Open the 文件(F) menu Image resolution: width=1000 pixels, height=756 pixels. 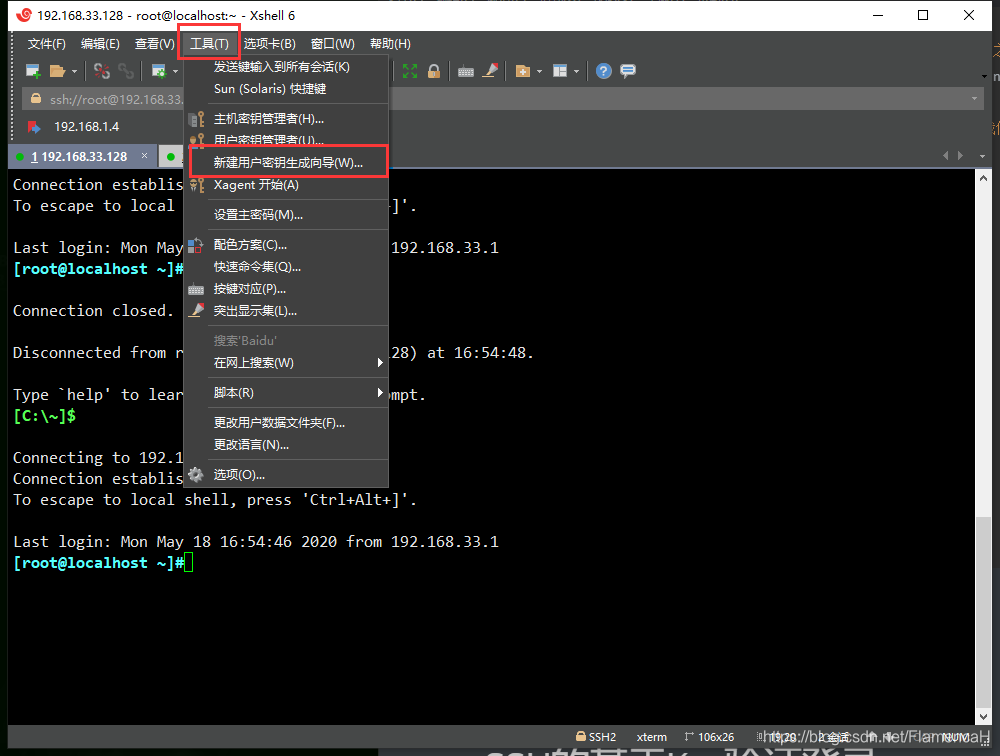[x=47, y=44]
